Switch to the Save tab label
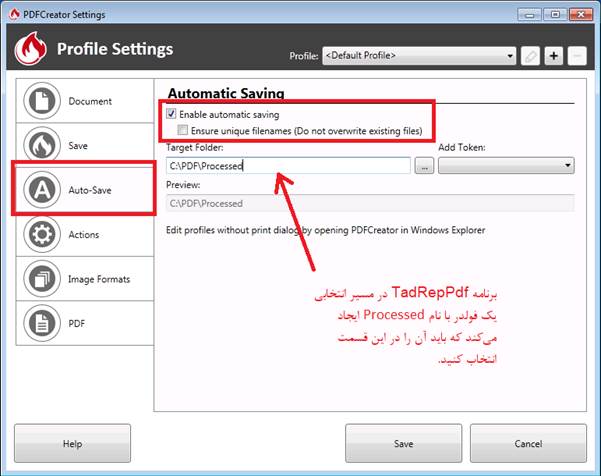 78,146
